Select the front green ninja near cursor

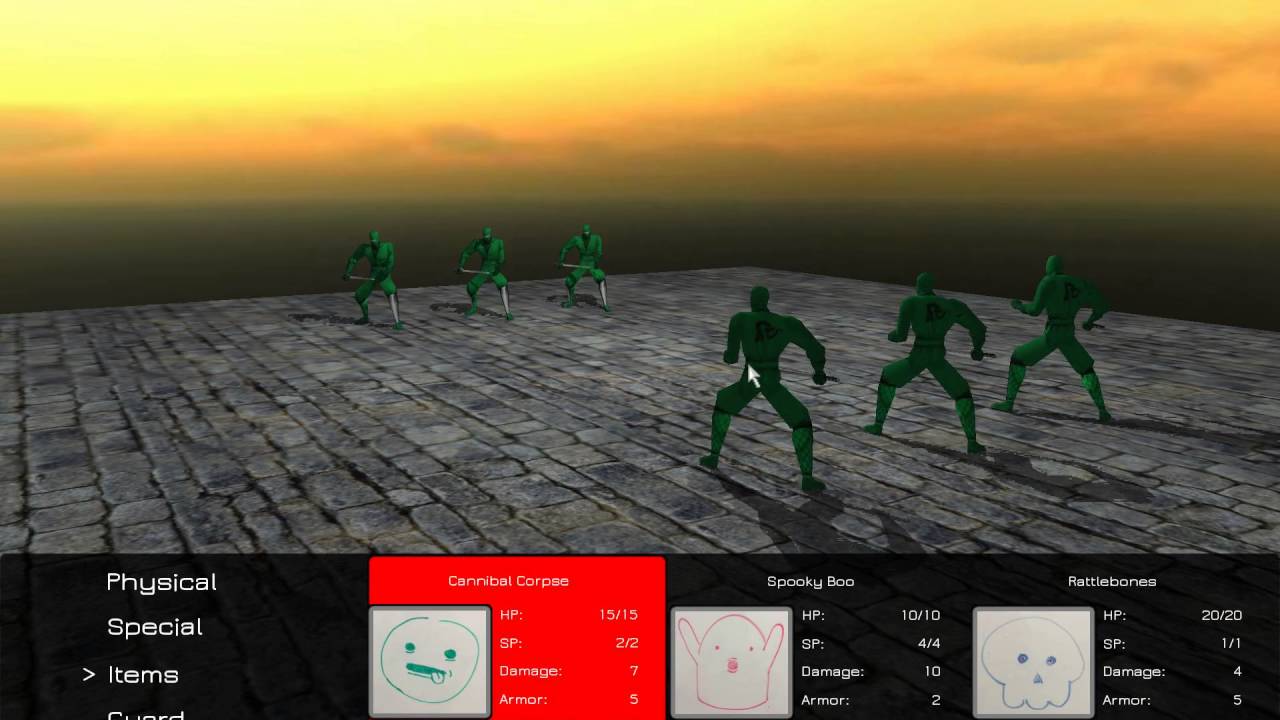point(765,388)
